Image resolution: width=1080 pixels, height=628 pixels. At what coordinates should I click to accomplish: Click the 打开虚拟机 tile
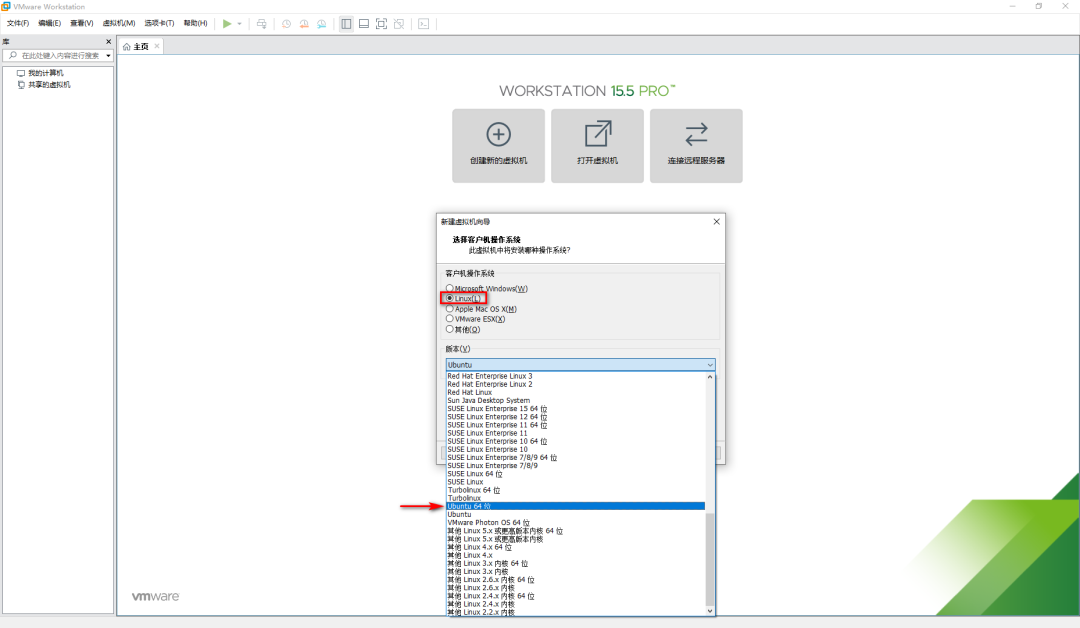tap(597, 146)
